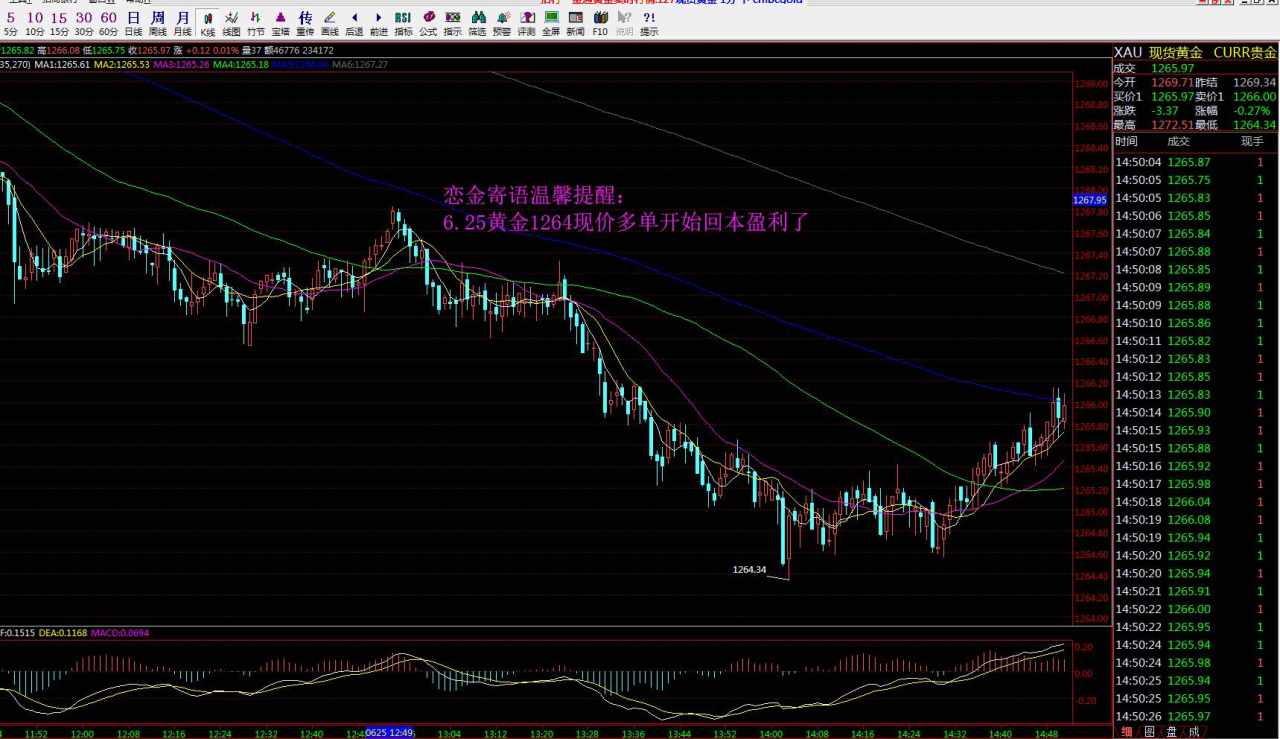Select the 竹节 bar chart mode
This screenshot has width=1280, height=739.
point(256,23)
